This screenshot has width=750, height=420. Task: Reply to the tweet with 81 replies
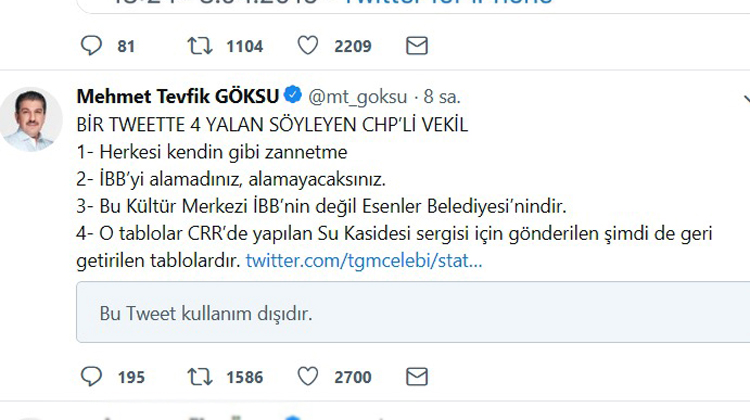(x=91, y=46)
